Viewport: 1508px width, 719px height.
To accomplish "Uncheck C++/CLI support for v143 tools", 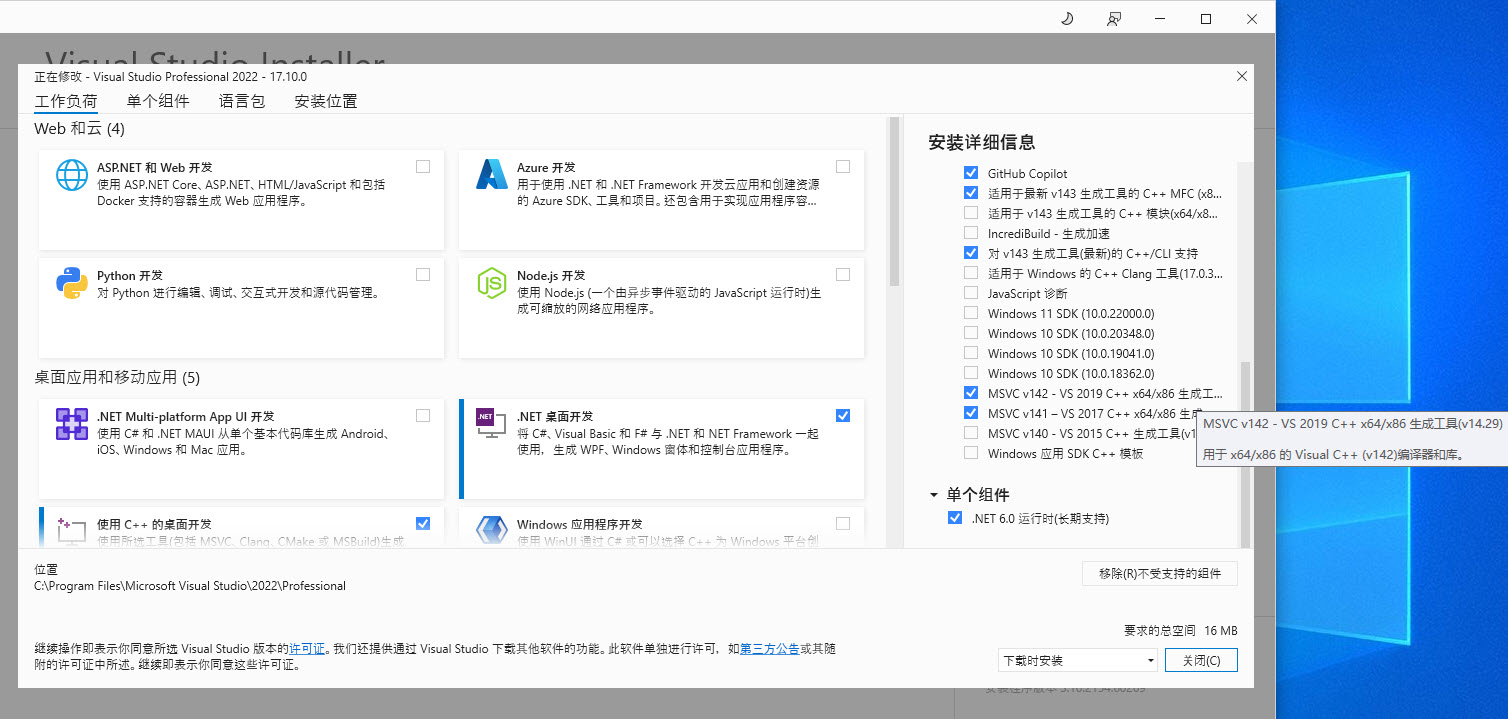I will pyautogui.click(x=971, y=253).
